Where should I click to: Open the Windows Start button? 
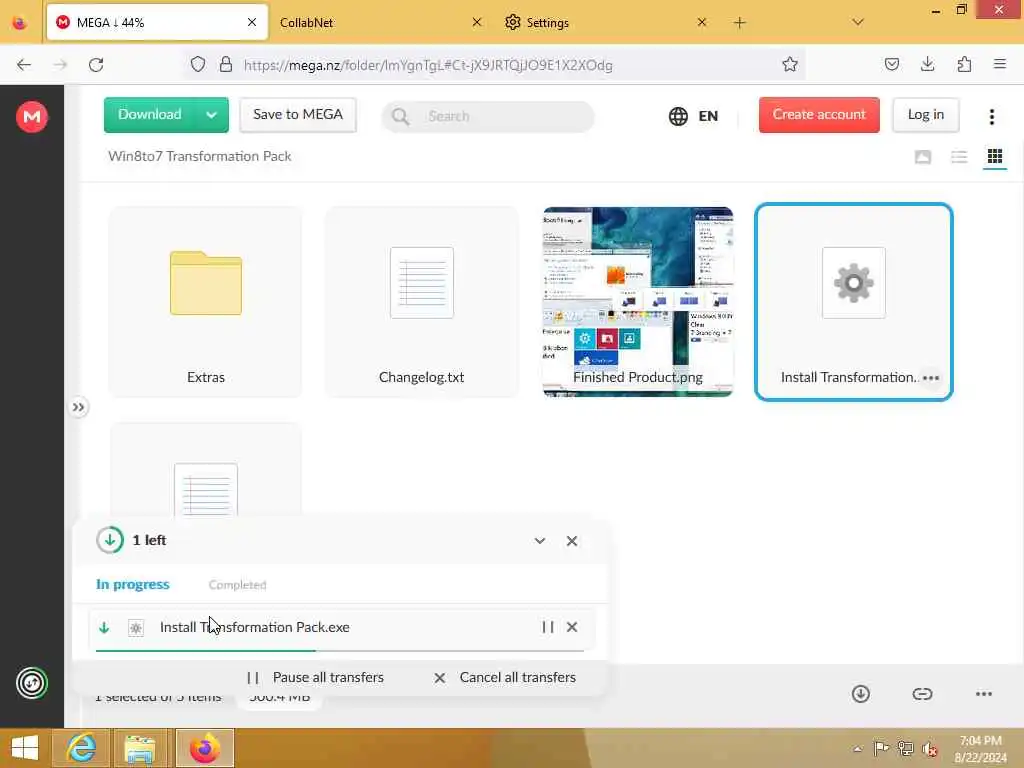(25, 748)
